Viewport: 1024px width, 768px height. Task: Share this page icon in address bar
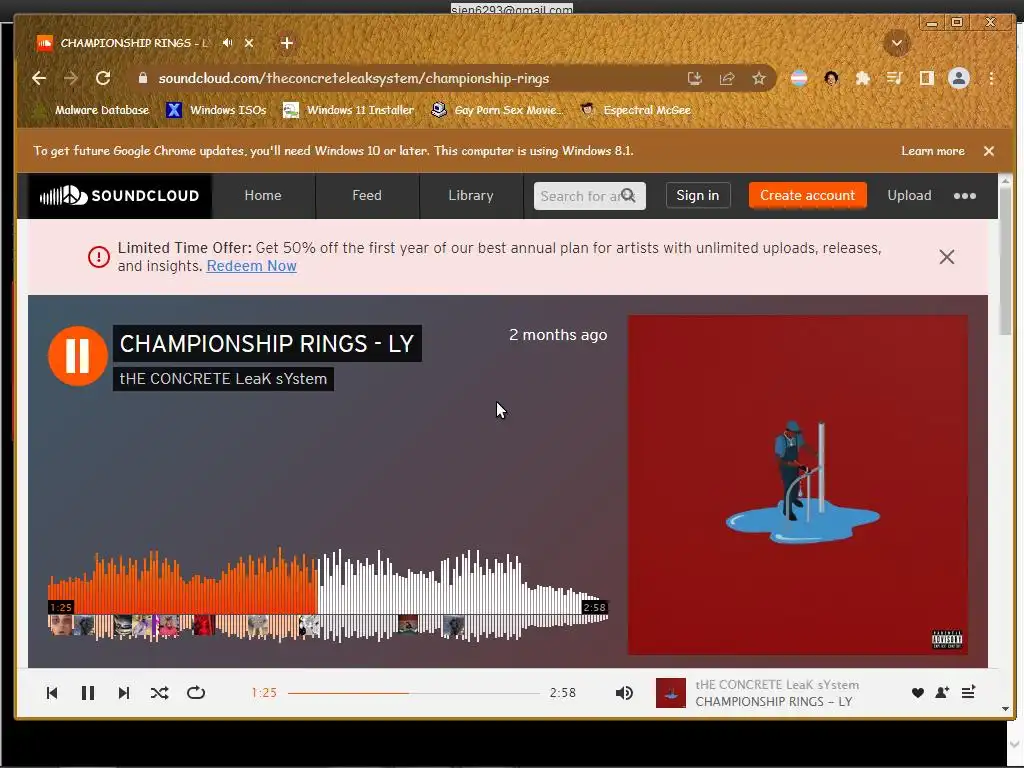pos(727,78)
